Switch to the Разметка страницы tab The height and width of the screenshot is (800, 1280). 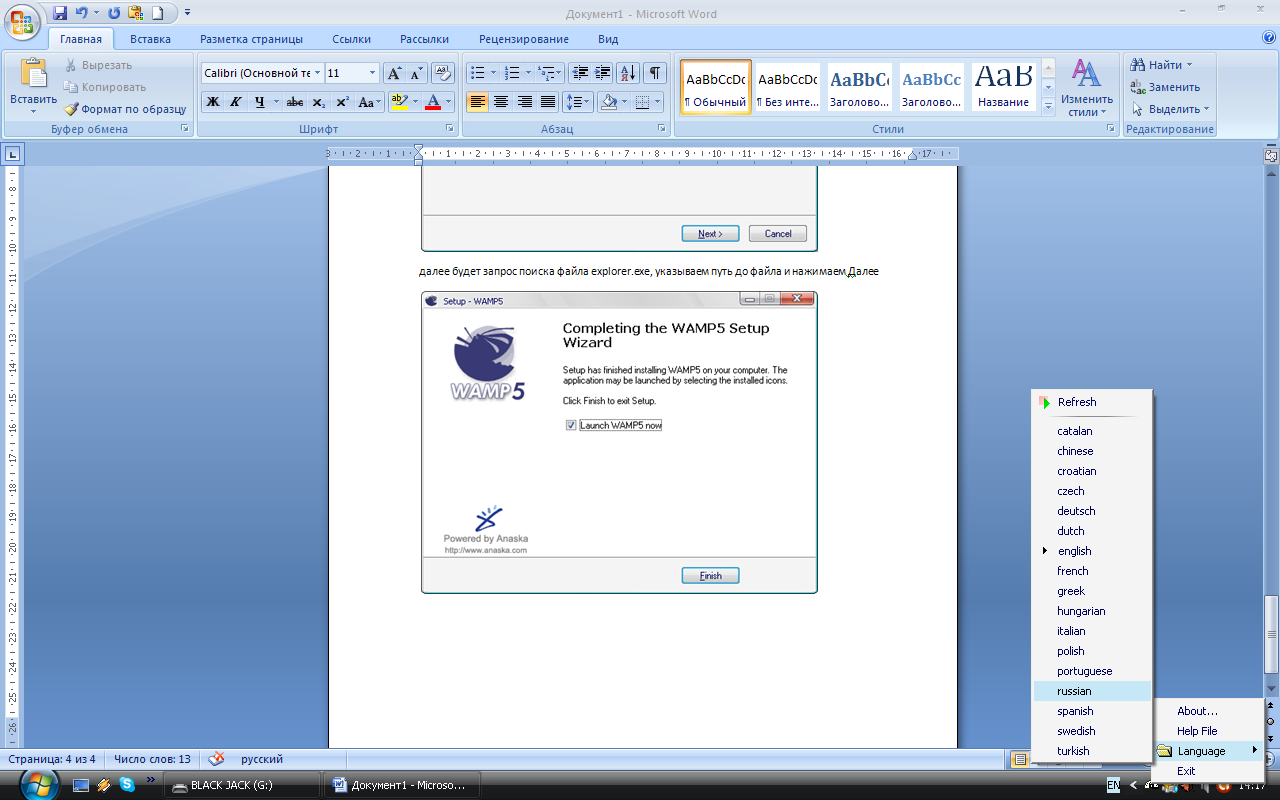[x=251, y=39]
